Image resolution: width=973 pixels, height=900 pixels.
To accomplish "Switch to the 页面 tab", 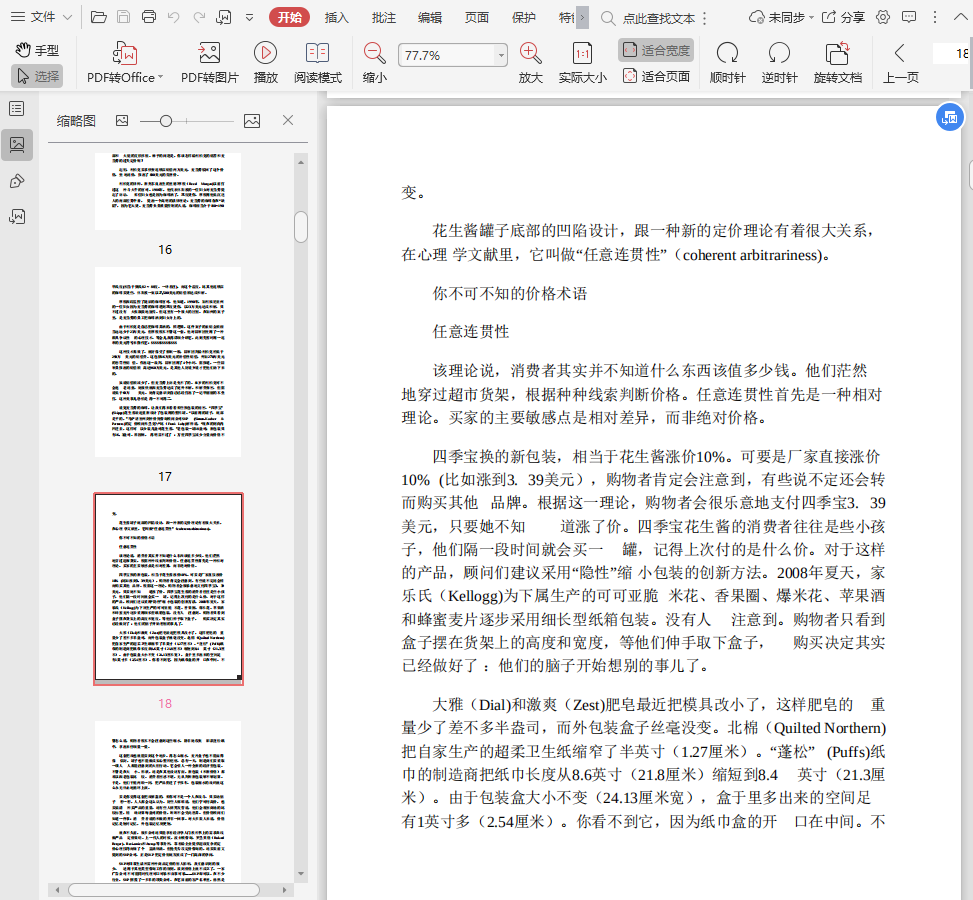I will tap(477, 17).
